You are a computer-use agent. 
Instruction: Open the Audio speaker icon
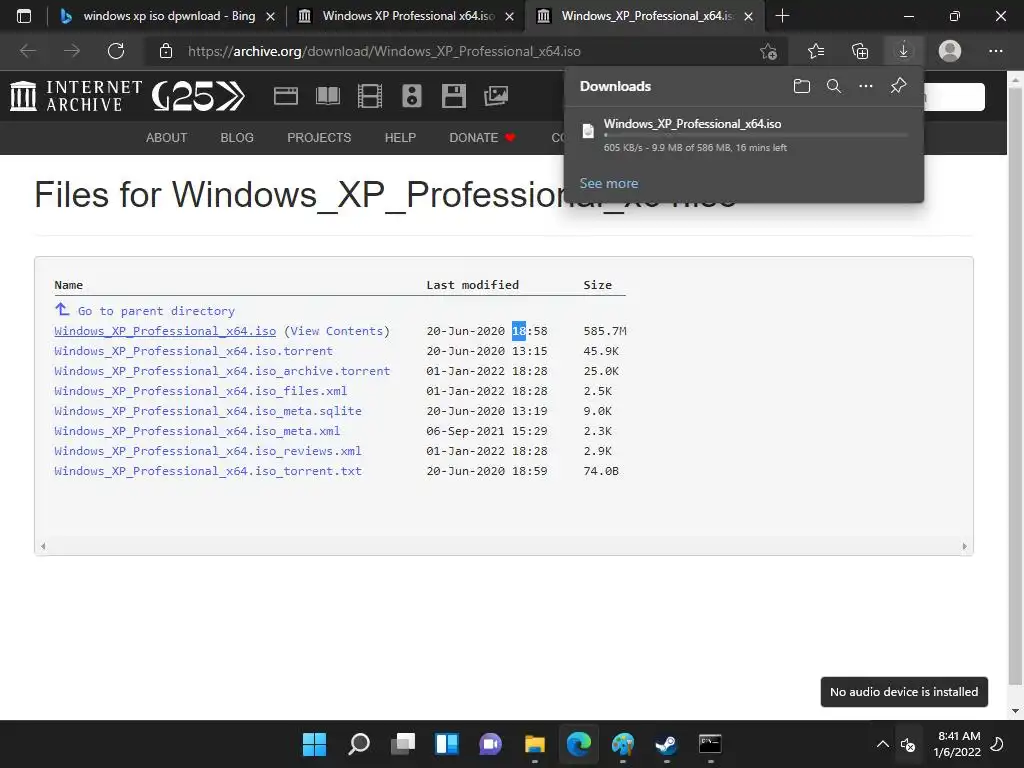tap(411, 96)
